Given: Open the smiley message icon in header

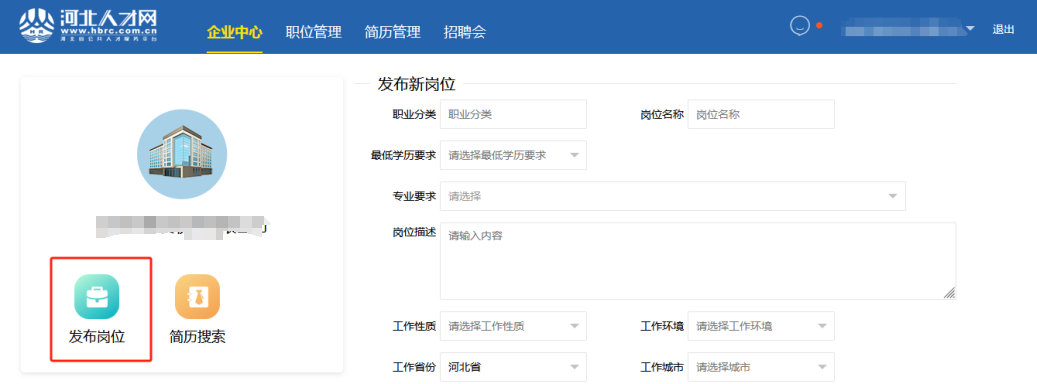Looking at the screenshot, I should click(x=800, y=26).
